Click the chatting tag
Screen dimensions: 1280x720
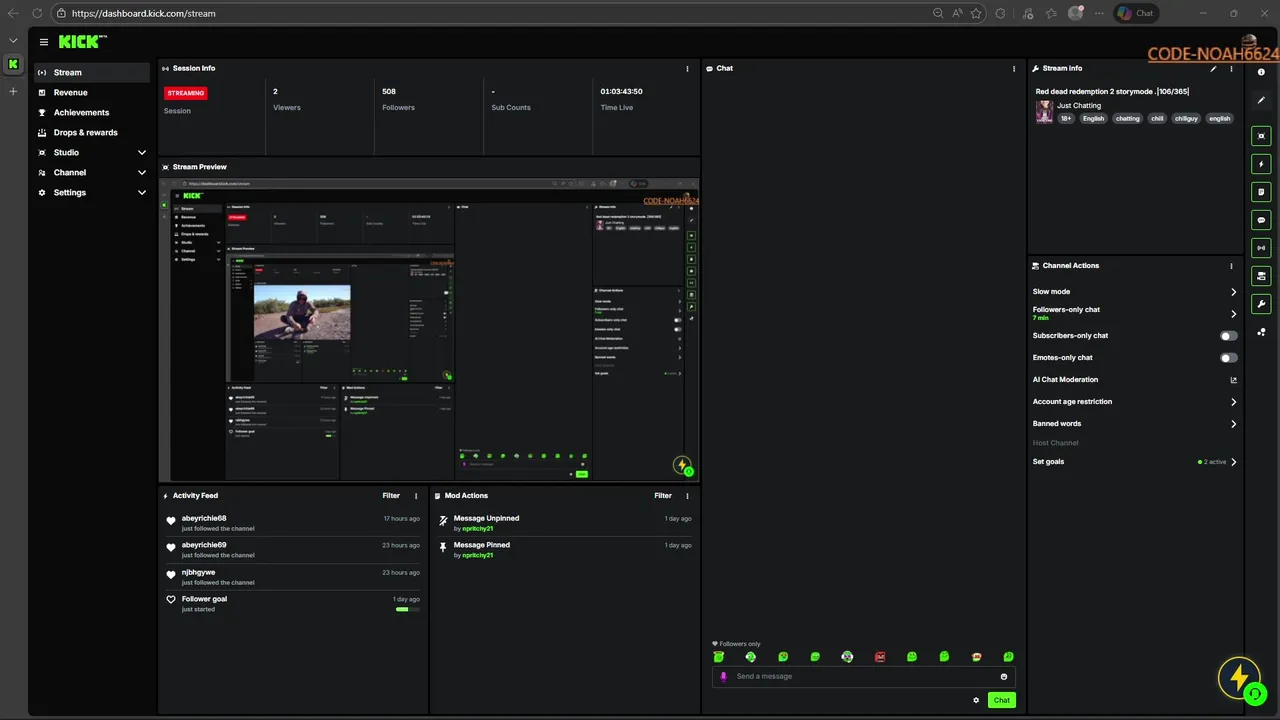1127,118
